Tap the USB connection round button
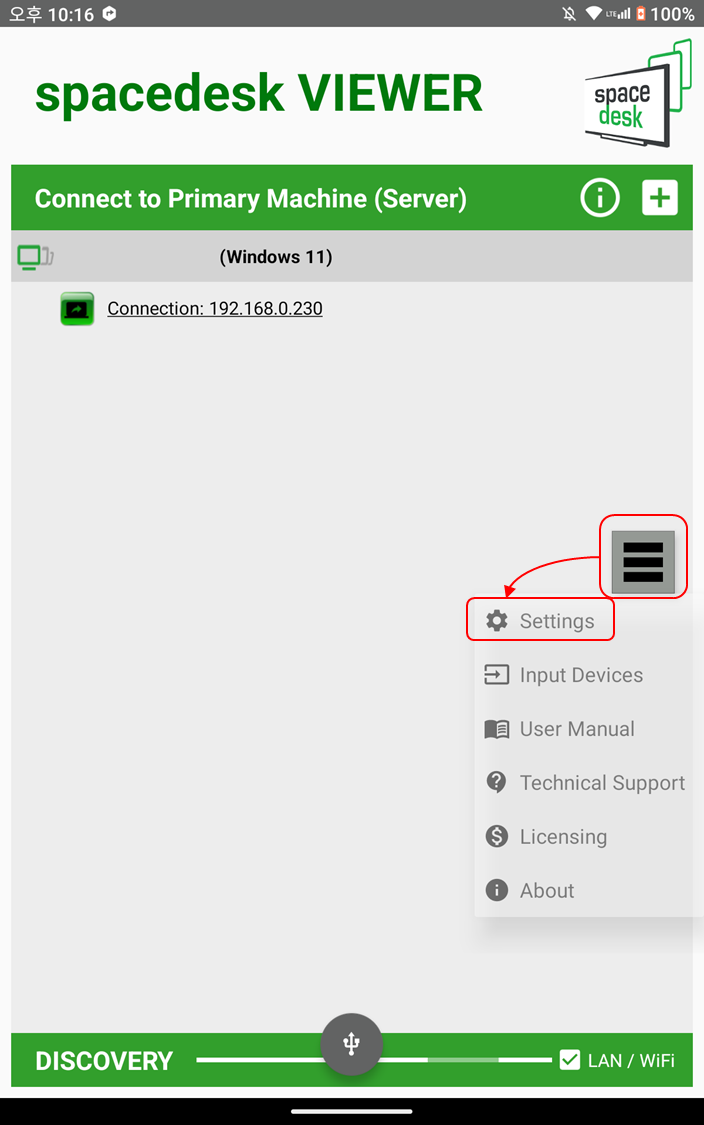 tap(352, 1044)
